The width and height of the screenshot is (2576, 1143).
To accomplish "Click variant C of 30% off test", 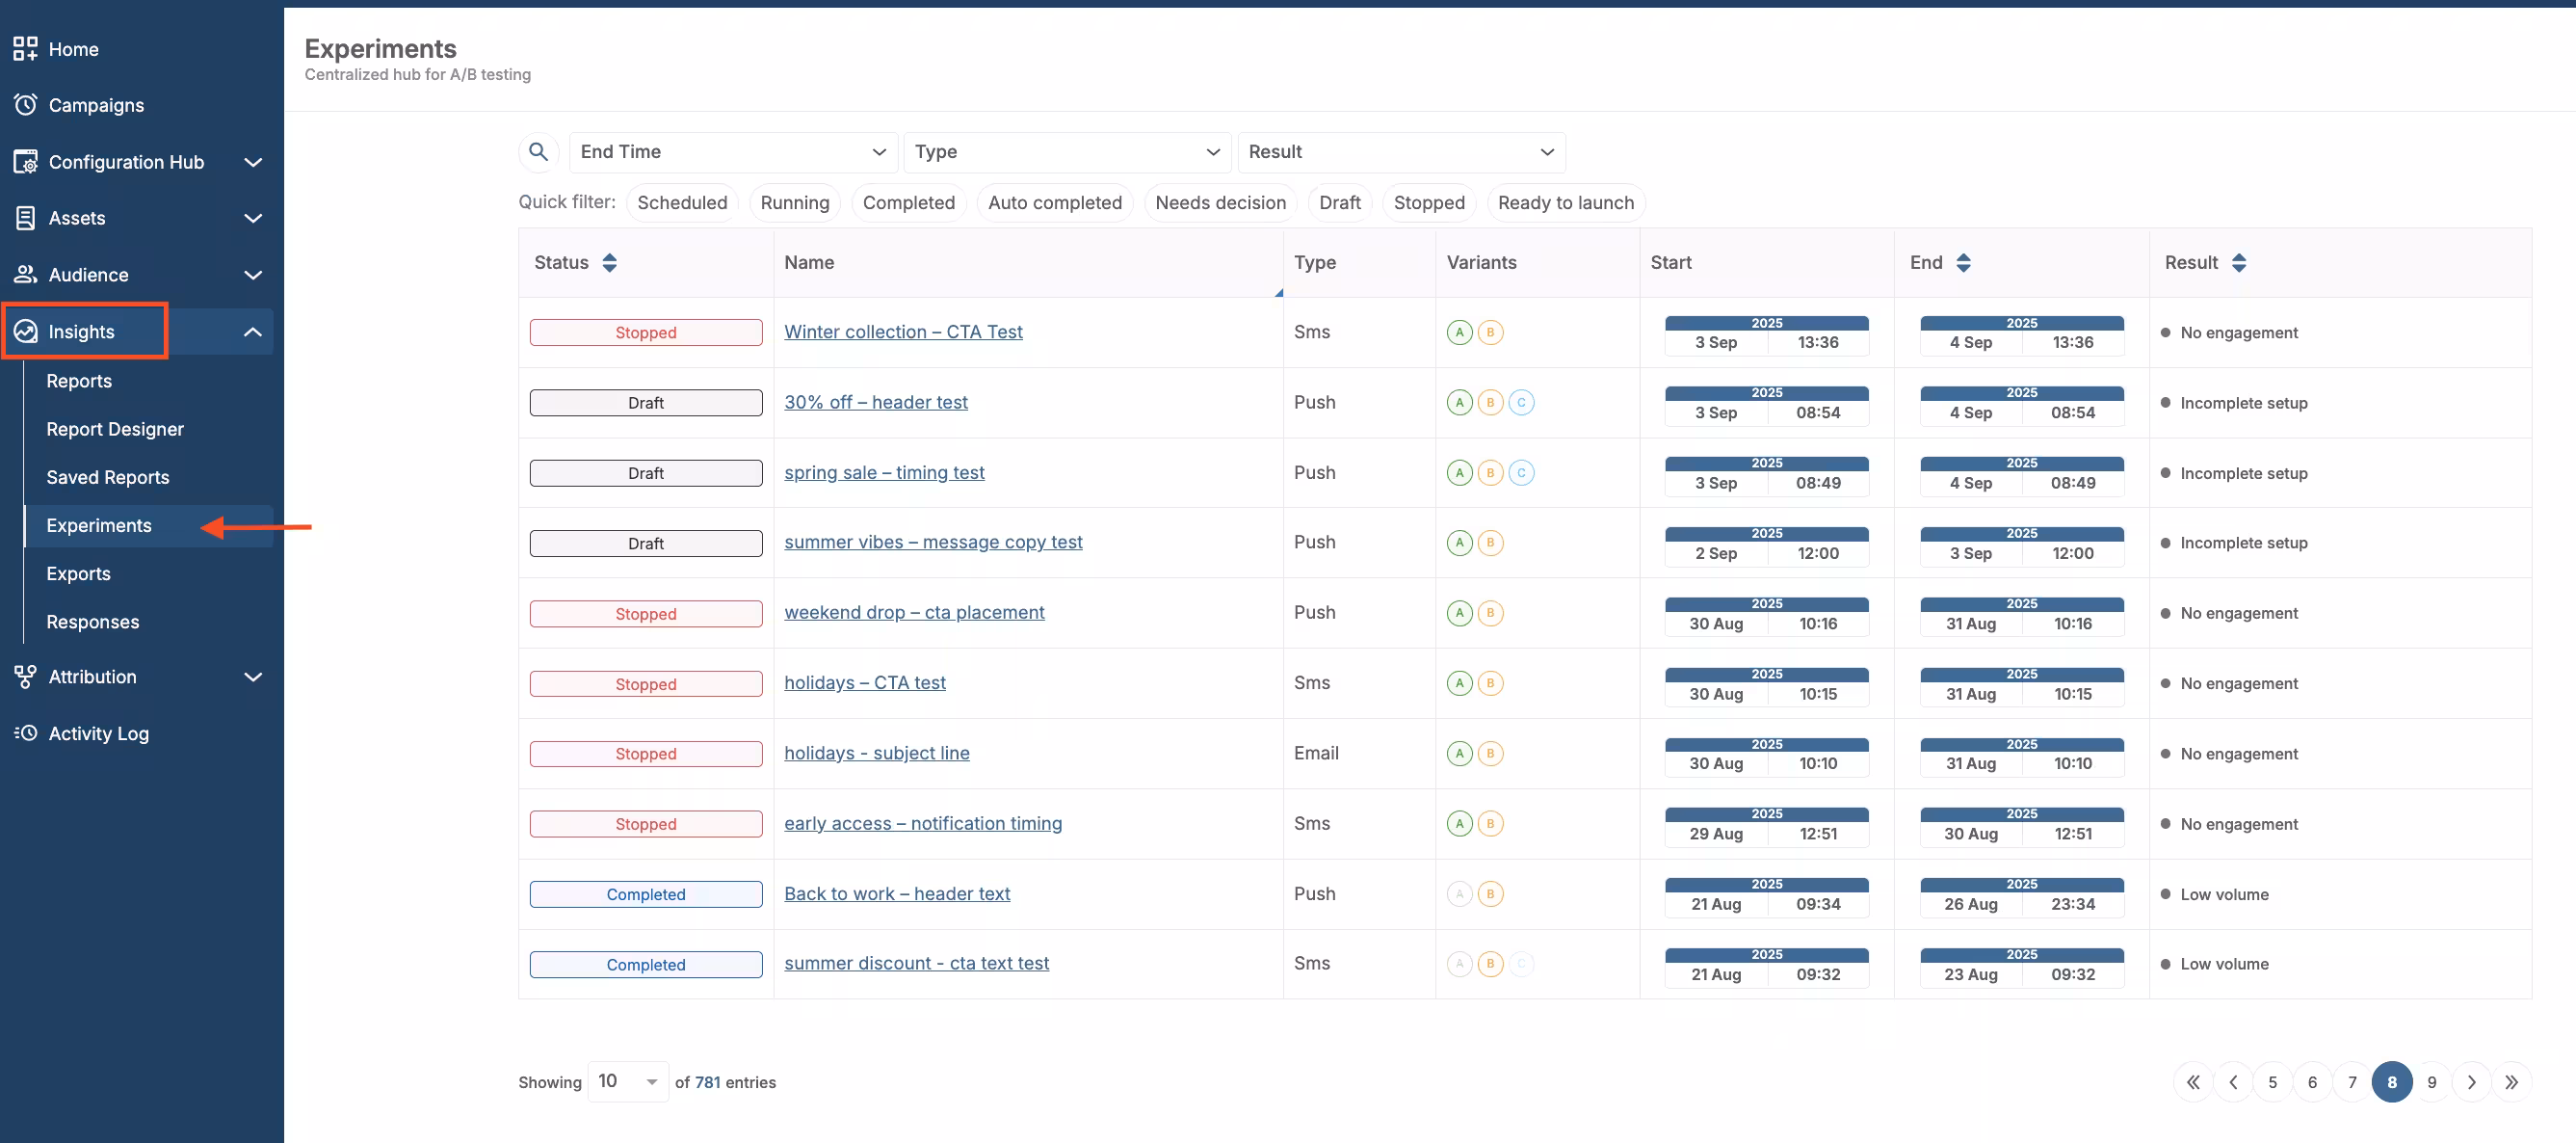I will click(1520, 403).
